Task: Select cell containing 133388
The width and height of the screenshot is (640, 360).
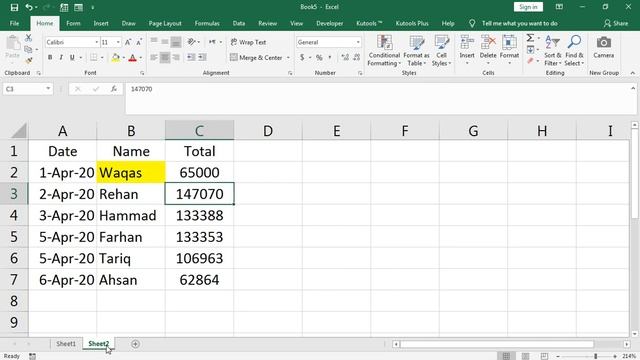Action: (200, 215)
